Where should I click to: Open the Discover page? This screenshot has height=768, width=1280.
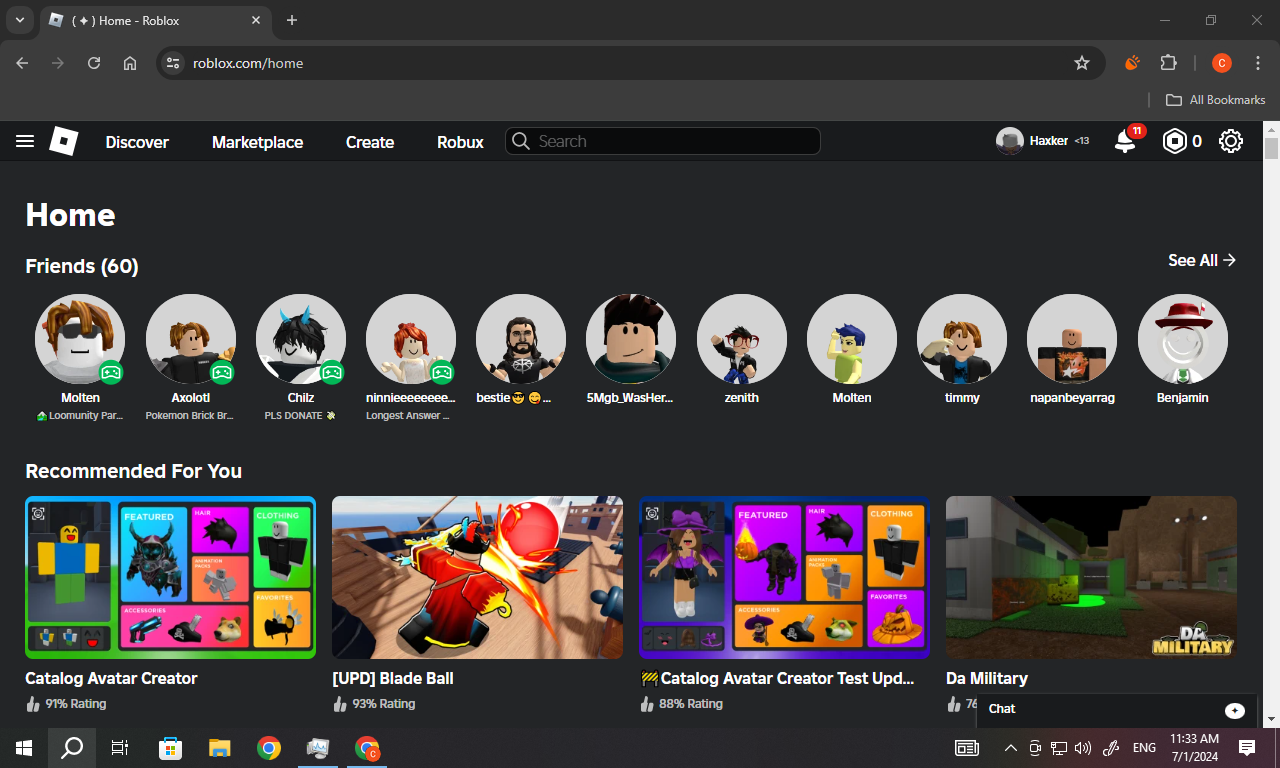137,142
